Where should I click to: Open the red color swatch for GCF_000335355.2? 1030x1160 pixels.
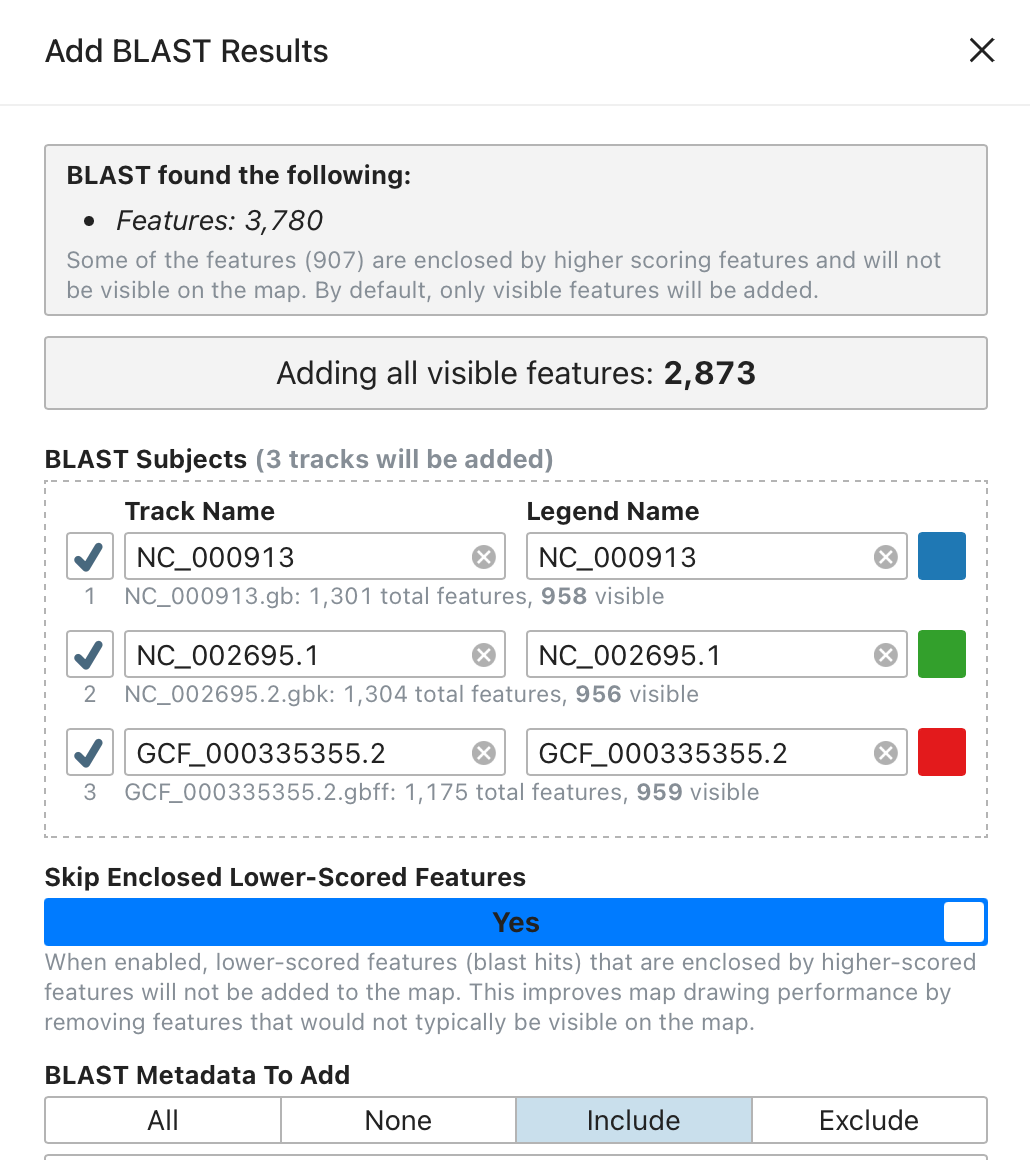[942, 752]
